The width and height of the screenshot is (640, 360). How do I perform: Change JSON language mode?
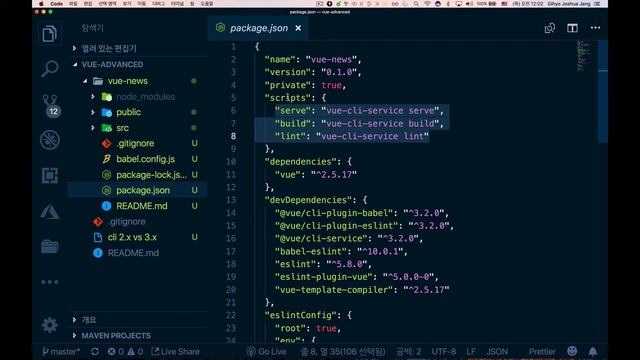(497, 351)
